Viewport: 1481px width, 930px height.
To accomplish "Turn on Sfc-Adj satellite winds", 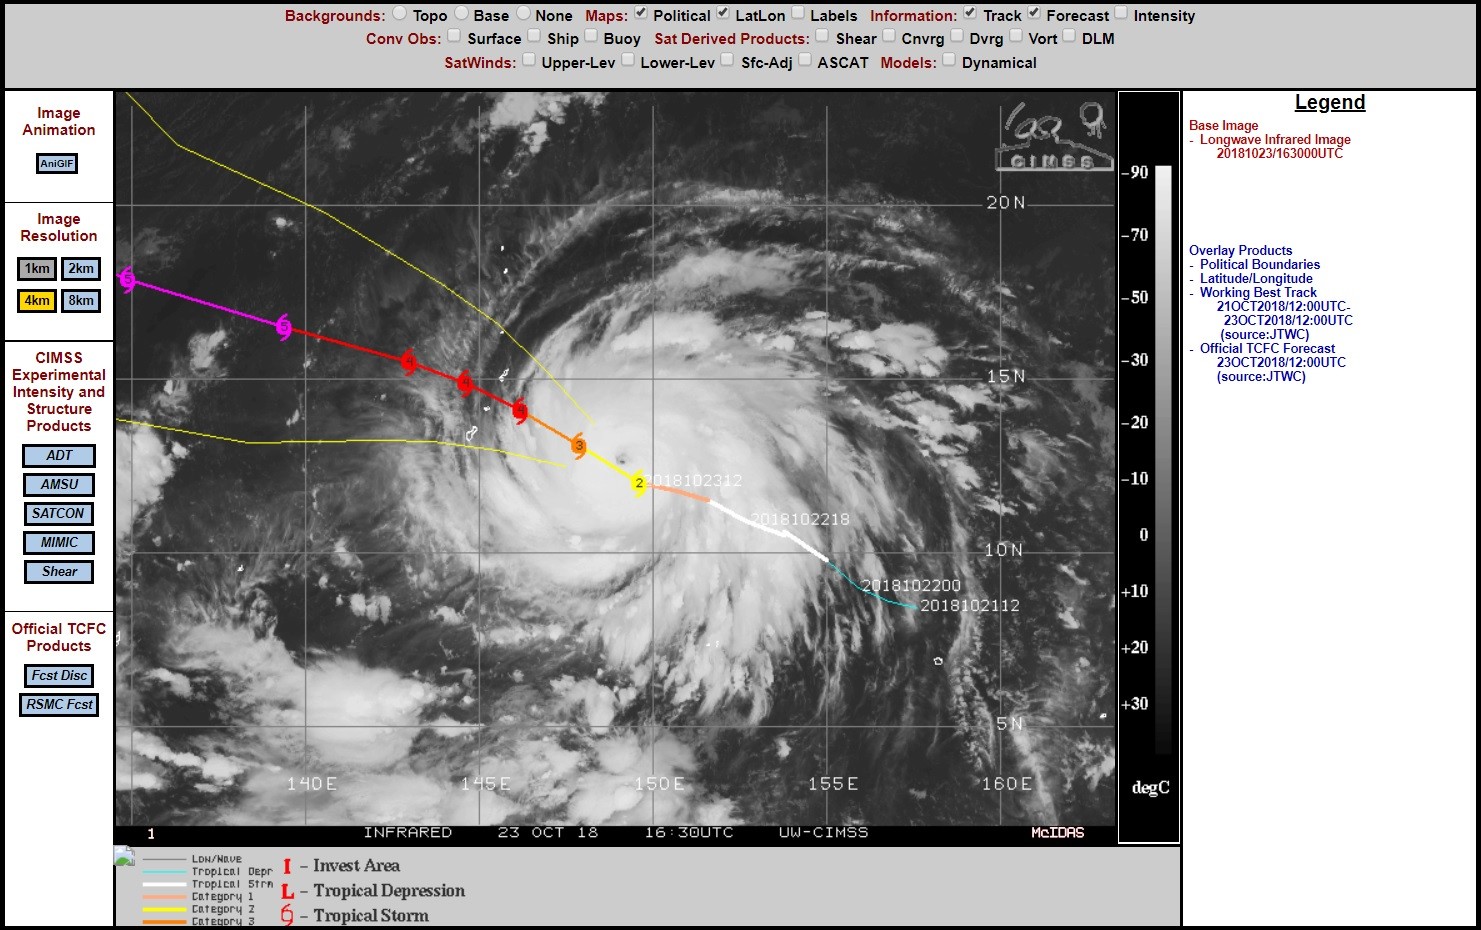I will 728,61.
